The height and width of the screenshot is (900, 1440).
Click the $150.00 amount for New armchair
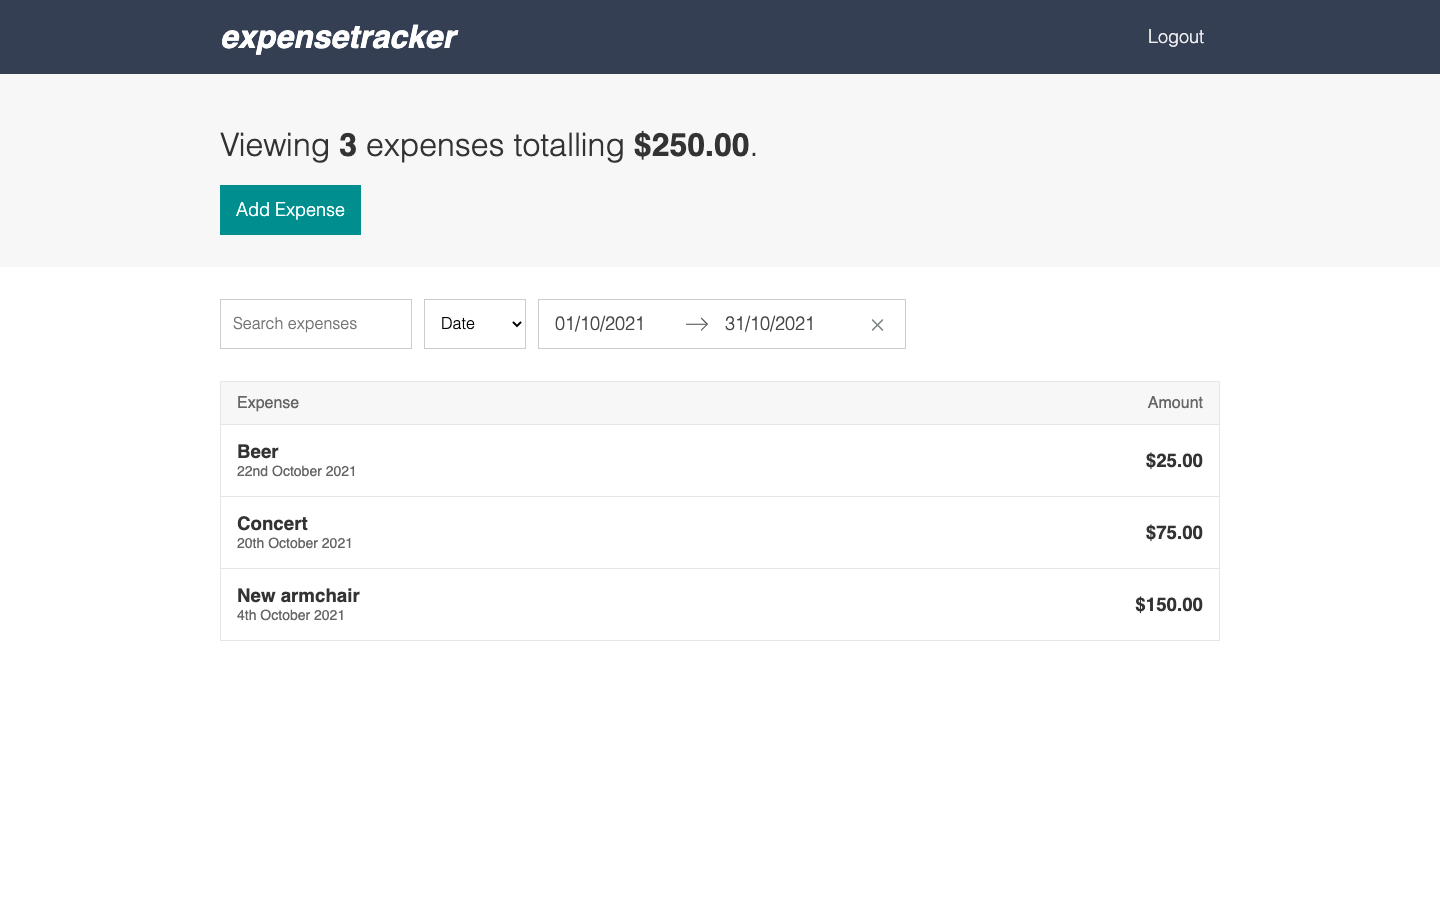(1168, 604)
